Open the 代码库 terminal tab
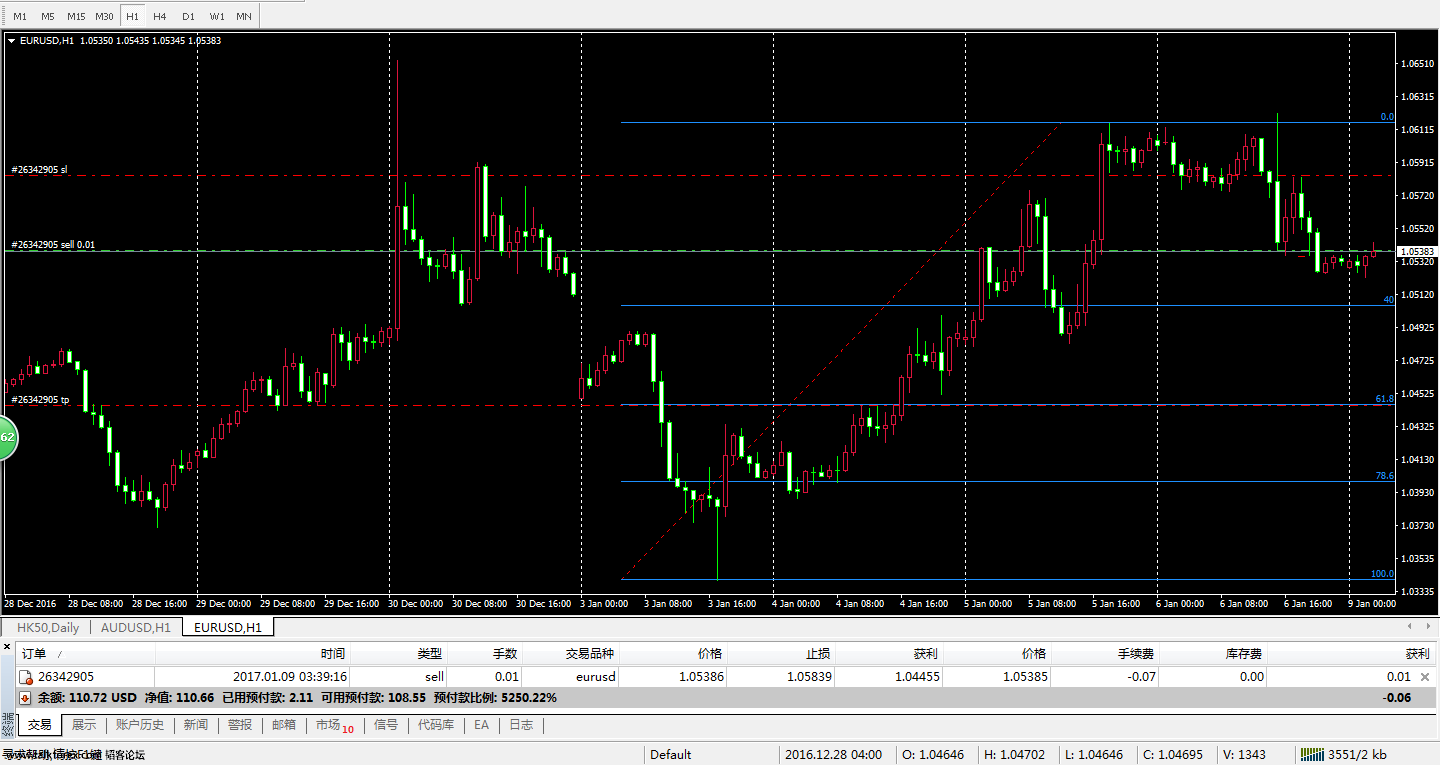This screenshot has width=1440, height=765. pos(436,725)
